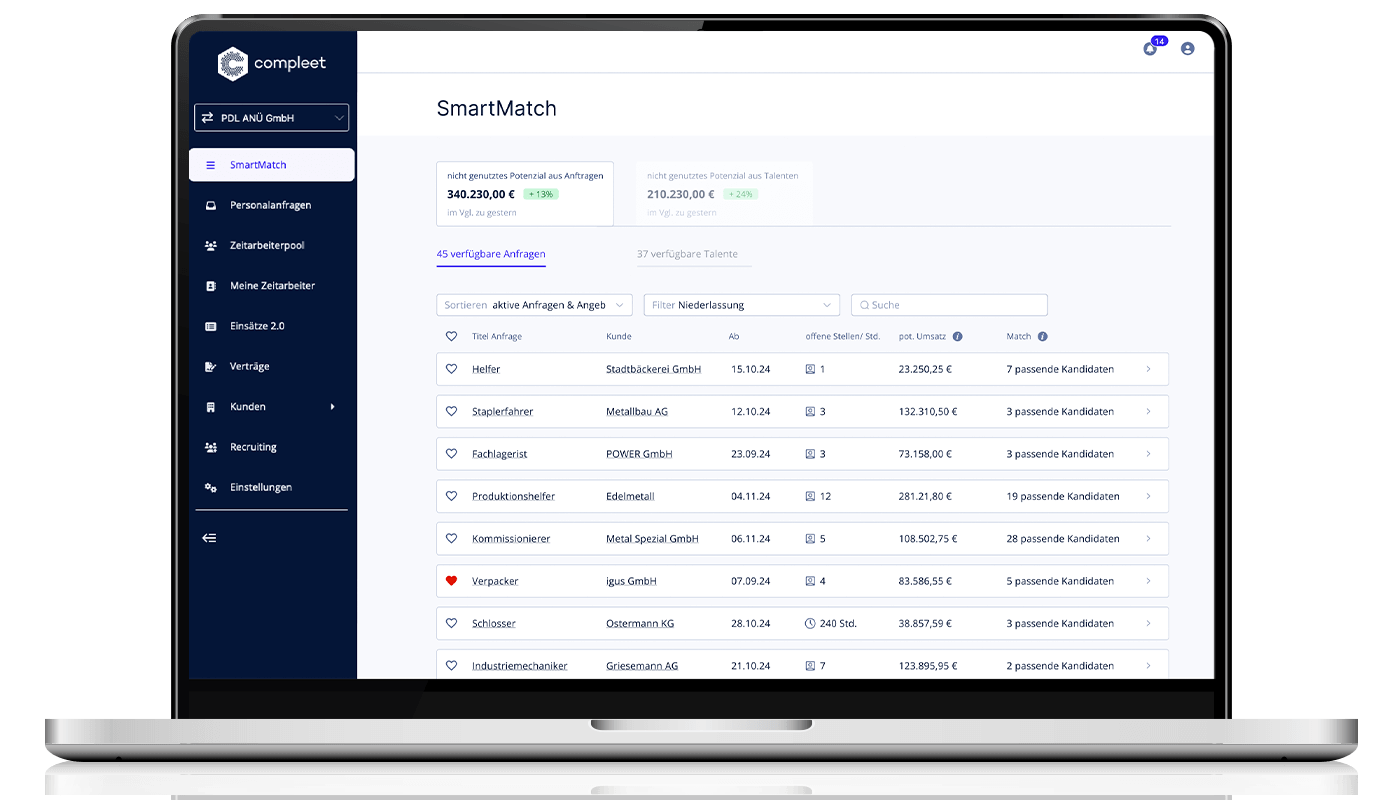Screen dimensions: 1400x800
Task: Click the SmartMatch hamburger icon in sidebar
Action: tap(210, 165)
